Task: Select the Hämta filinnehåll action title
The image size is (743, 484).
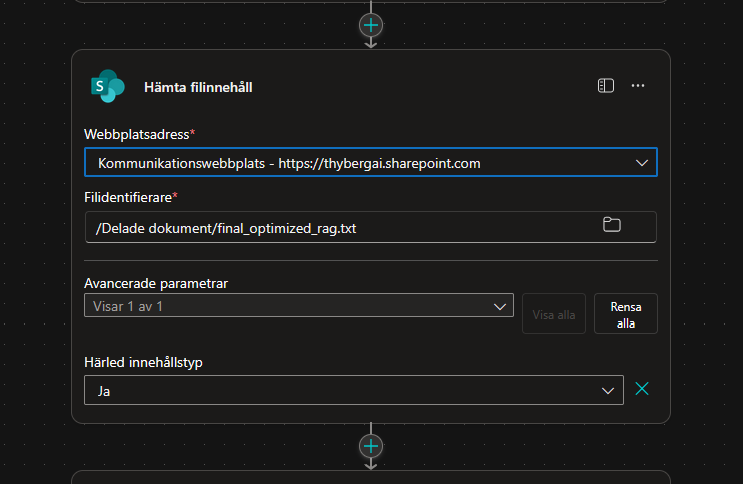Action: click(x=198, y=87)
